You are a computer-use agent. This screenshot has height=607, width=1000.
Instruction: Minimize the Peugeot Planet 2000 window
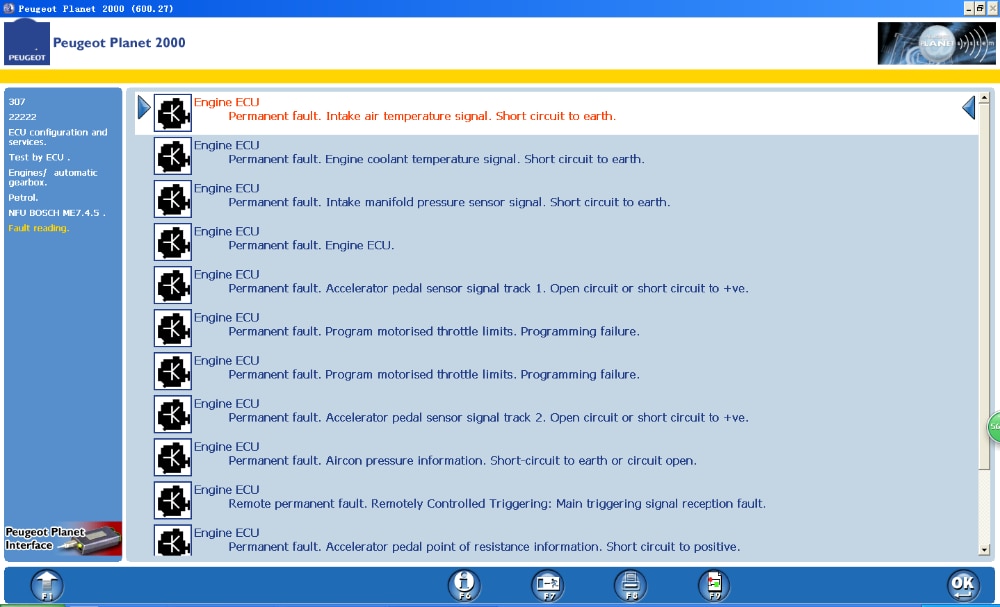point(969,8)
